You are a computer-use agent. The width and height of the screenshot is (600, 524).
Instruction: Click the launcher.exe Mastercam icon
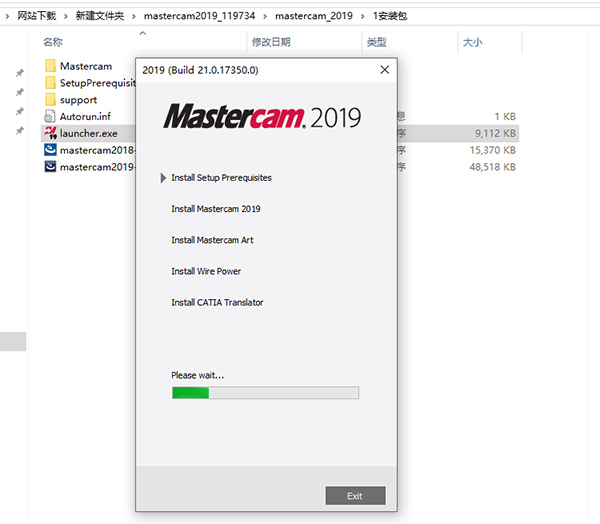[x=50, y=133]
